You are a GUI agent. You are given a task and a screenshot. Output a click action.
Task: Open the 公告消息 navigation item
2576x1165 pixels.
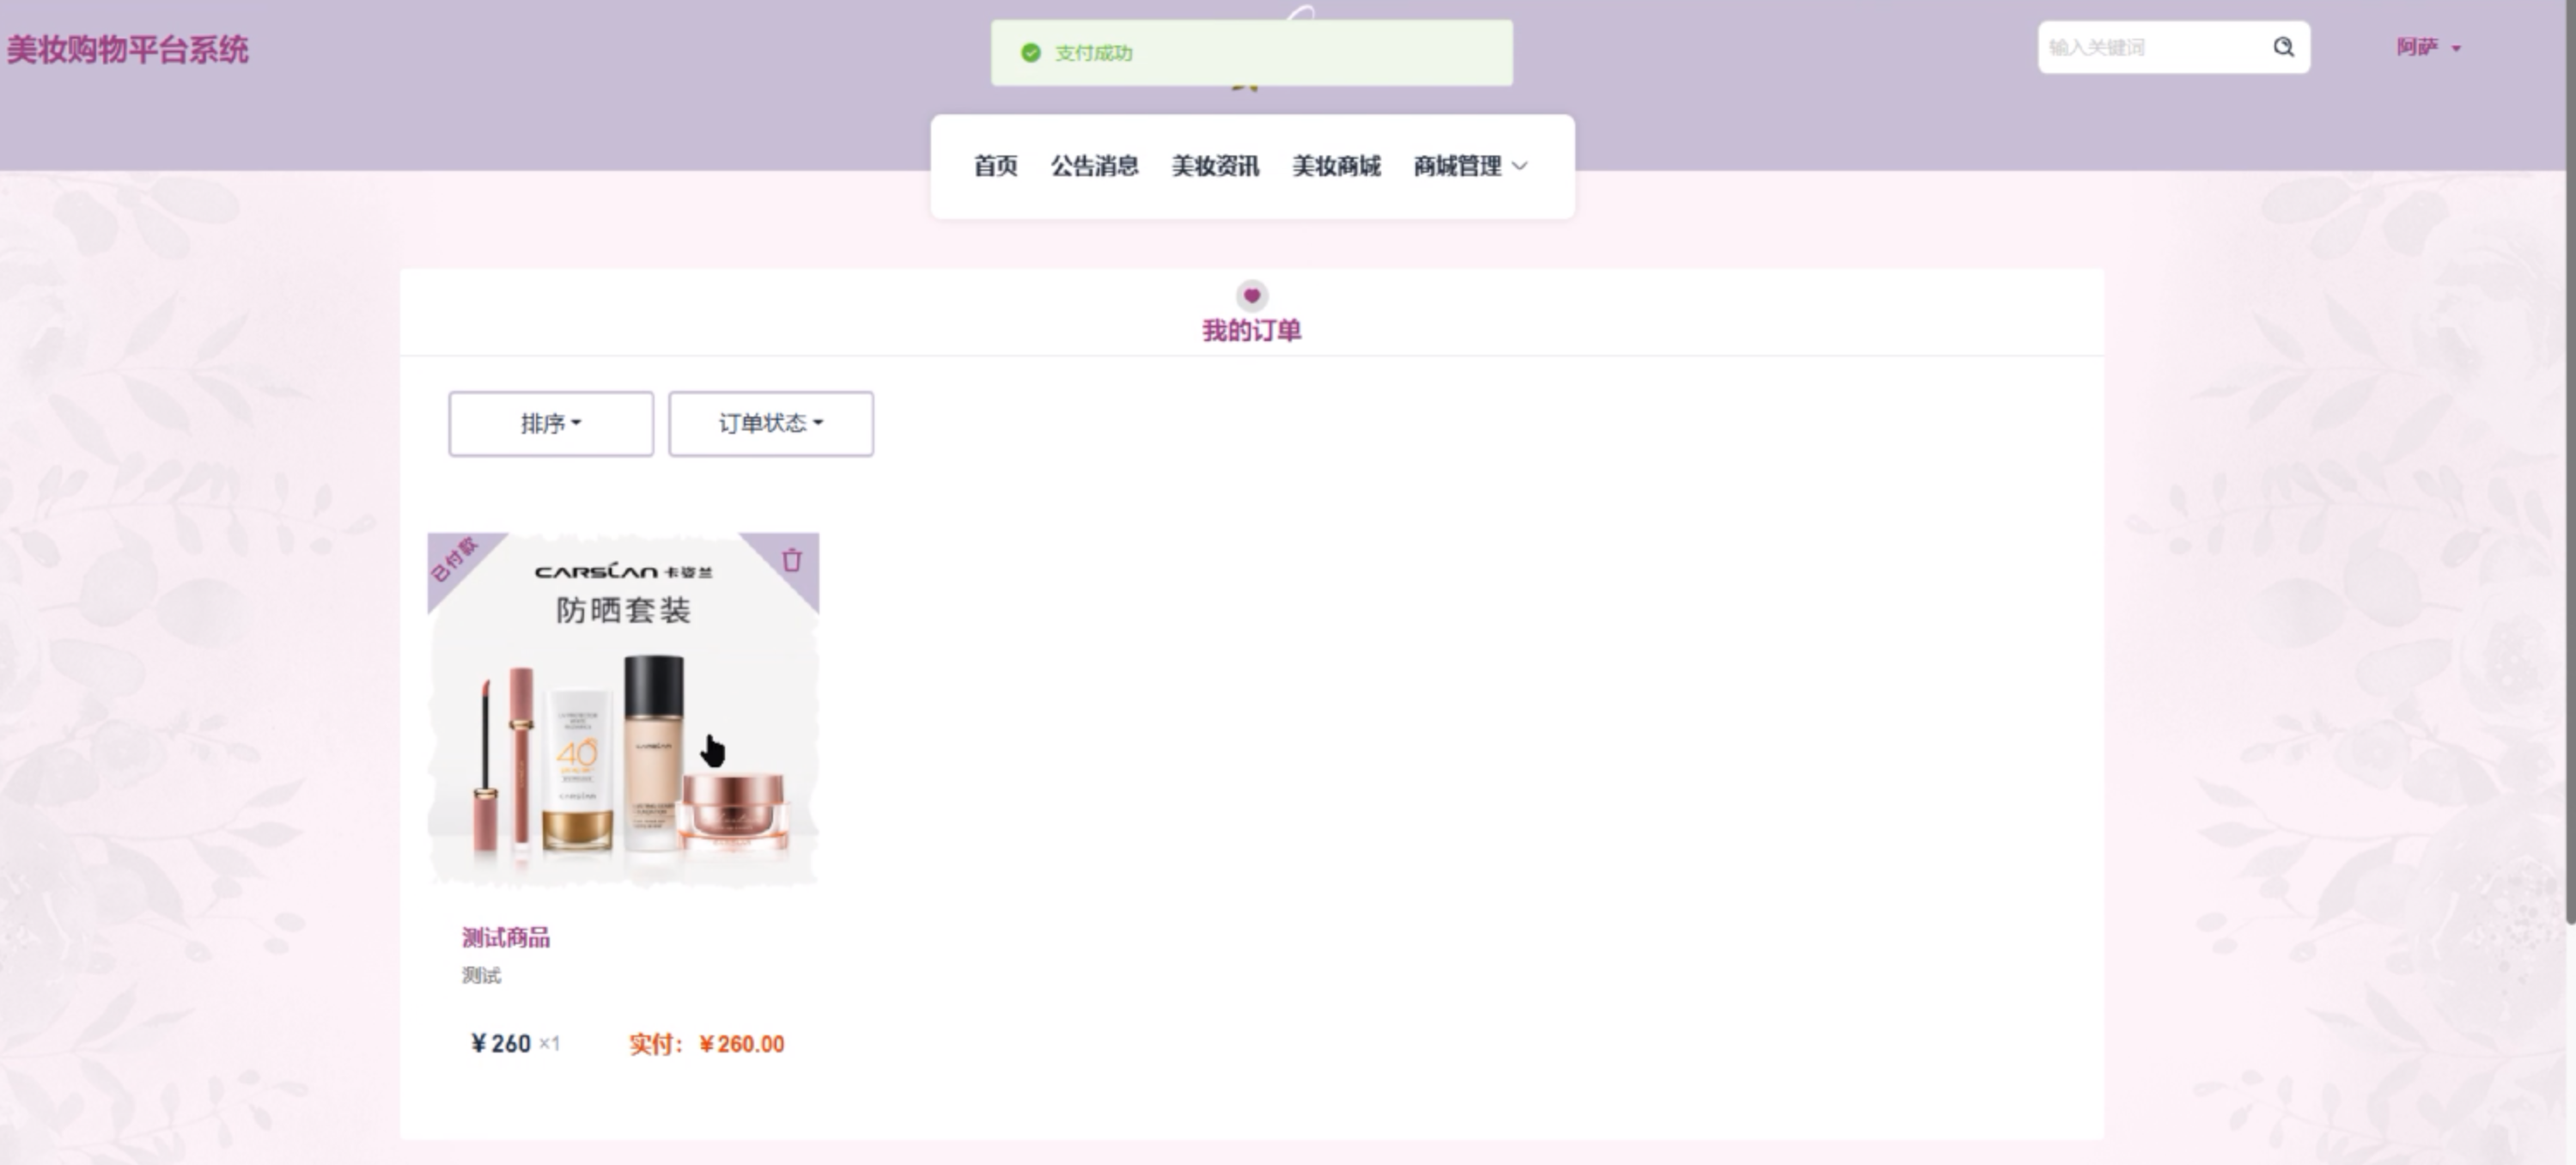click(x=1094, y=166)
